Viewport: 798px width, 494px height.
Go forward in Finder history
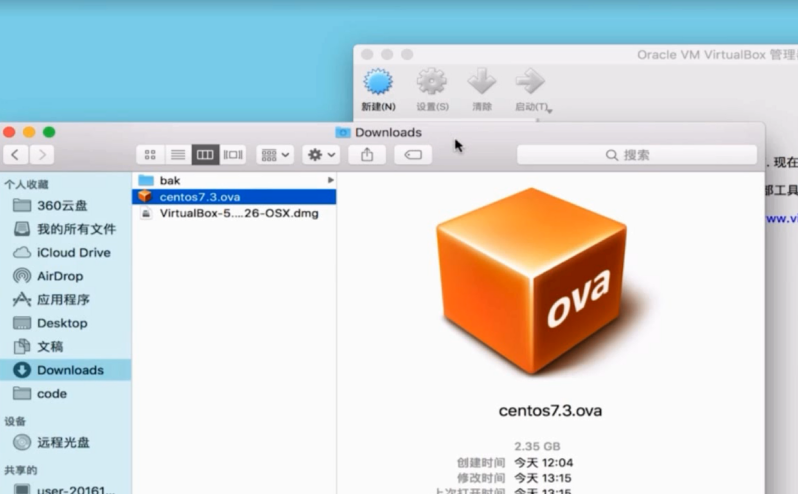[42, 155]
